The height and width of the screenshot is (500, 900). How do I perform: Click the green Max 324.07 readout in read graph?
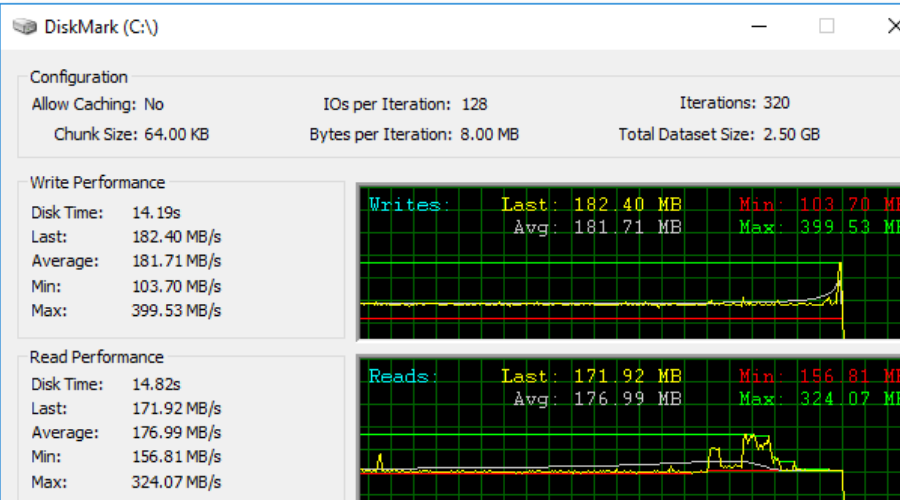tap(819, 399)
